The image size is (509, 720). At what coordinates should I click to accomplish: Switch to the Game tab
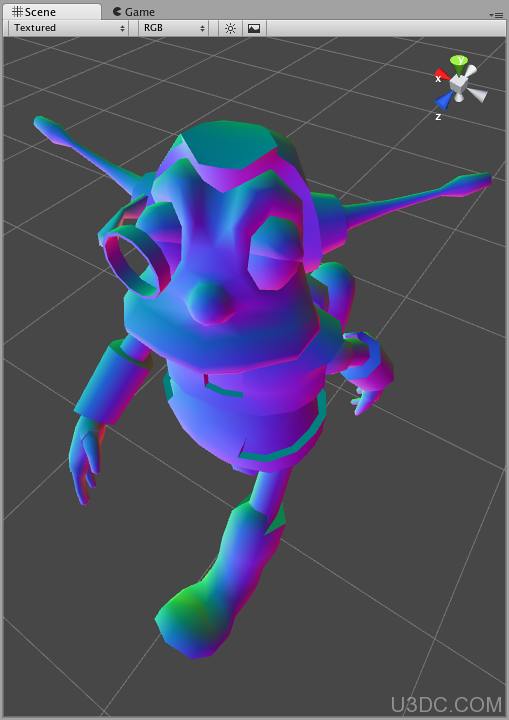(x=134, y=12)
